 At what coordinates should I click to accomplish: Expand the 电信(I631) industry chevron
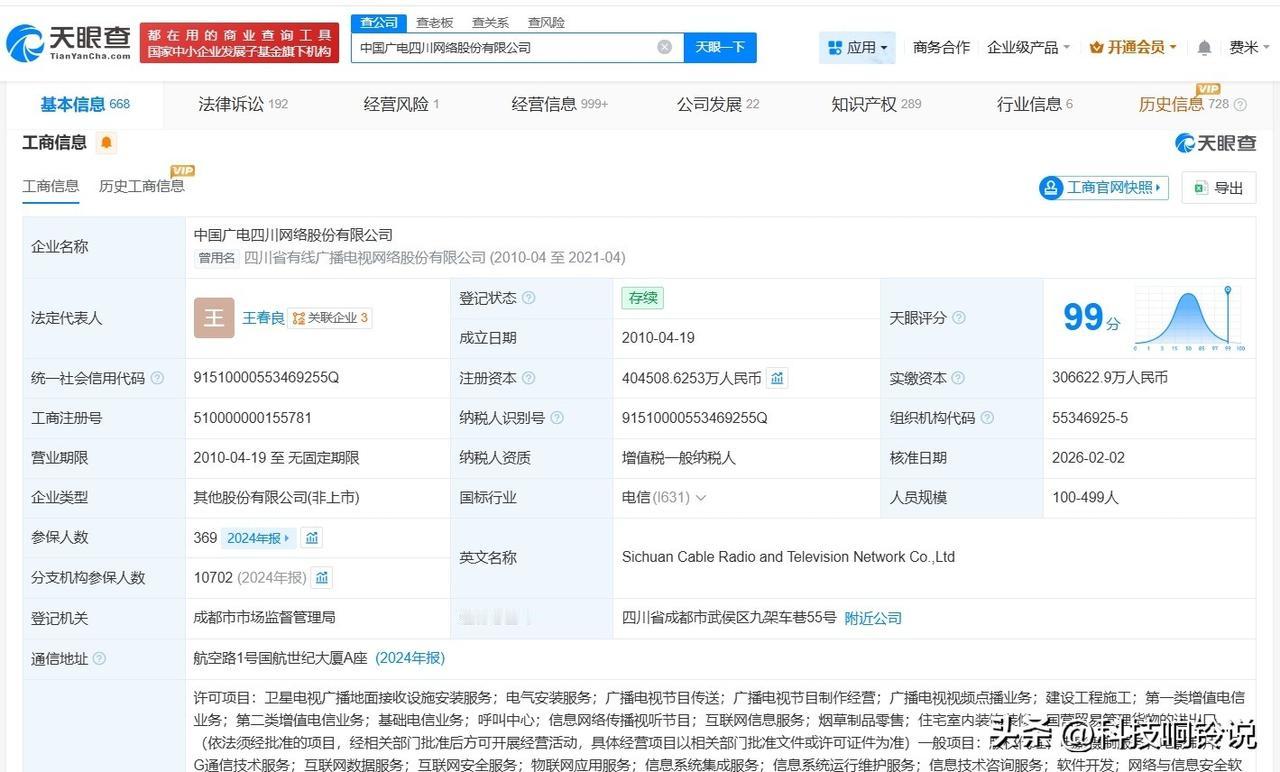click(x=701, y=498)
